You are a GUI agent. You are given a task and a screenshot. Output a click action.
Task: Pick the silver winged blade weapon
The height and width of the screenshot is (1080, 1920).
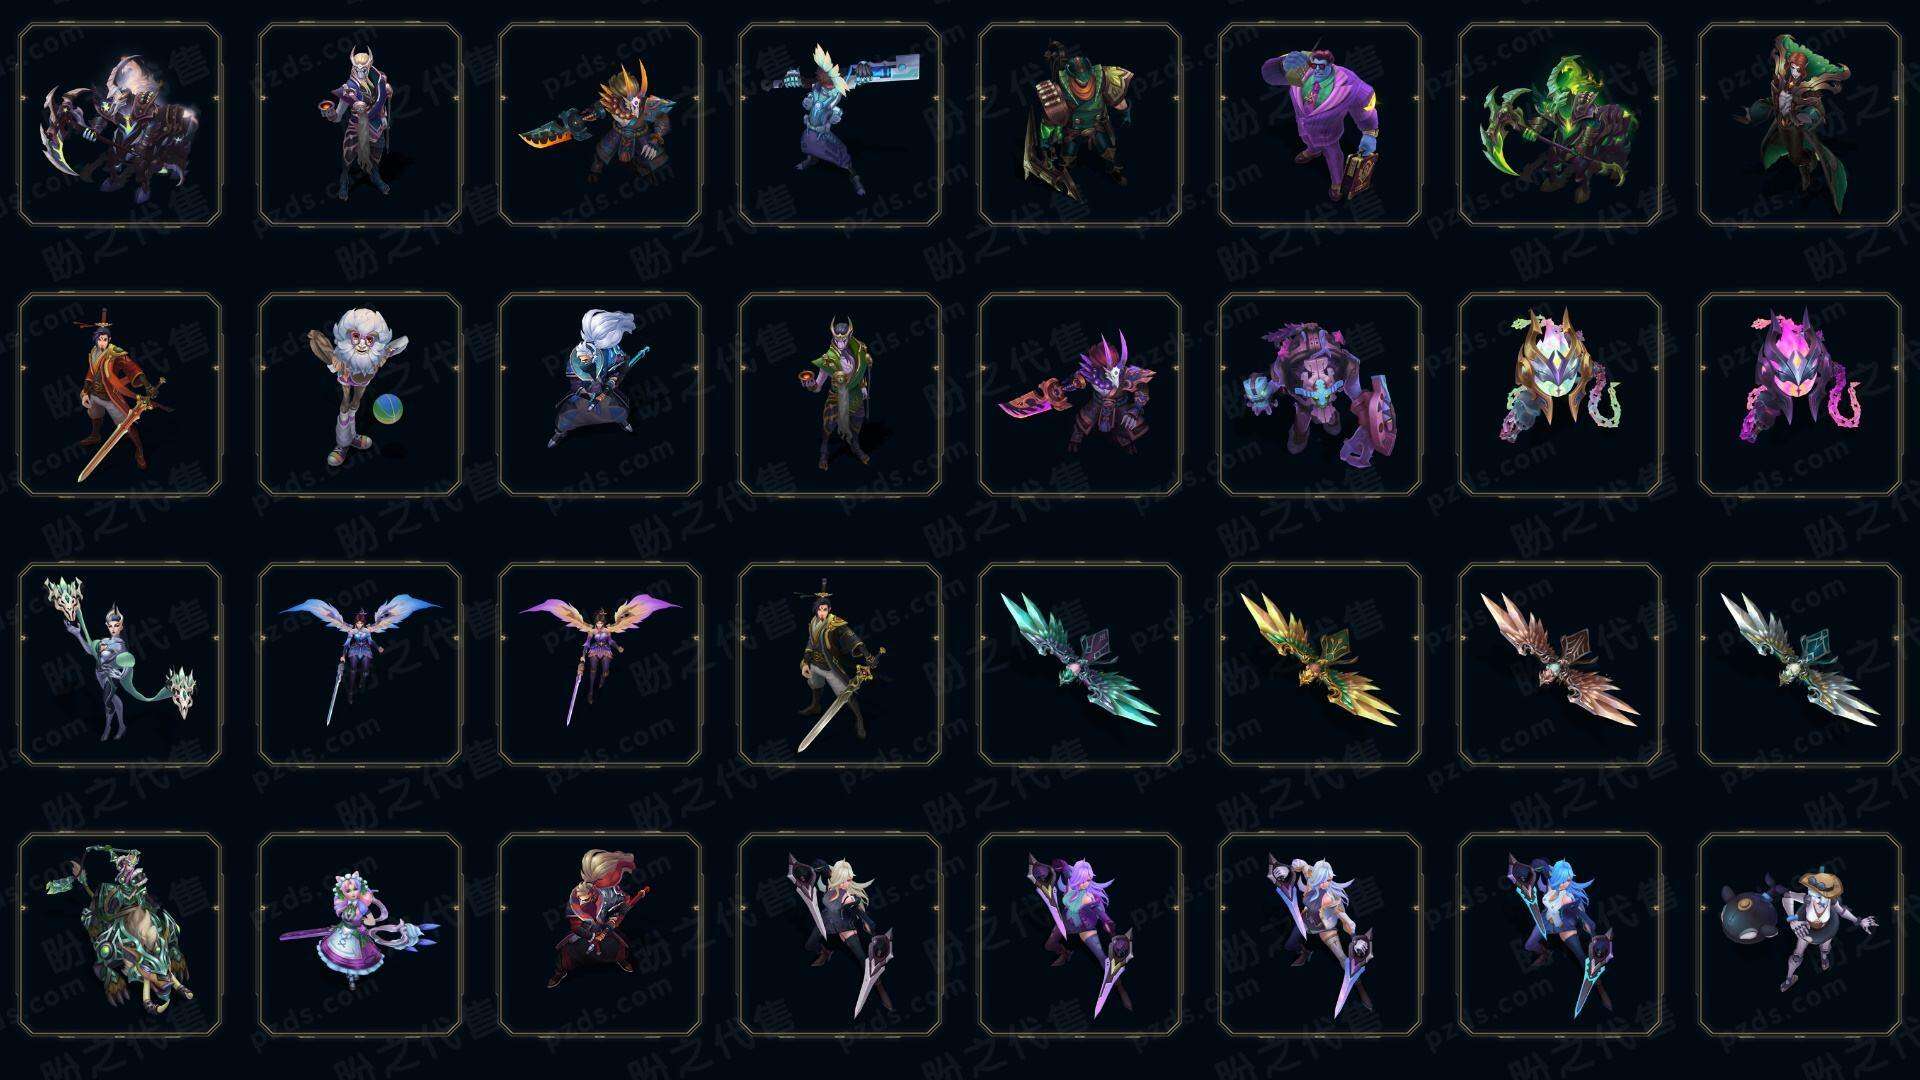[x=1800, y=665]
